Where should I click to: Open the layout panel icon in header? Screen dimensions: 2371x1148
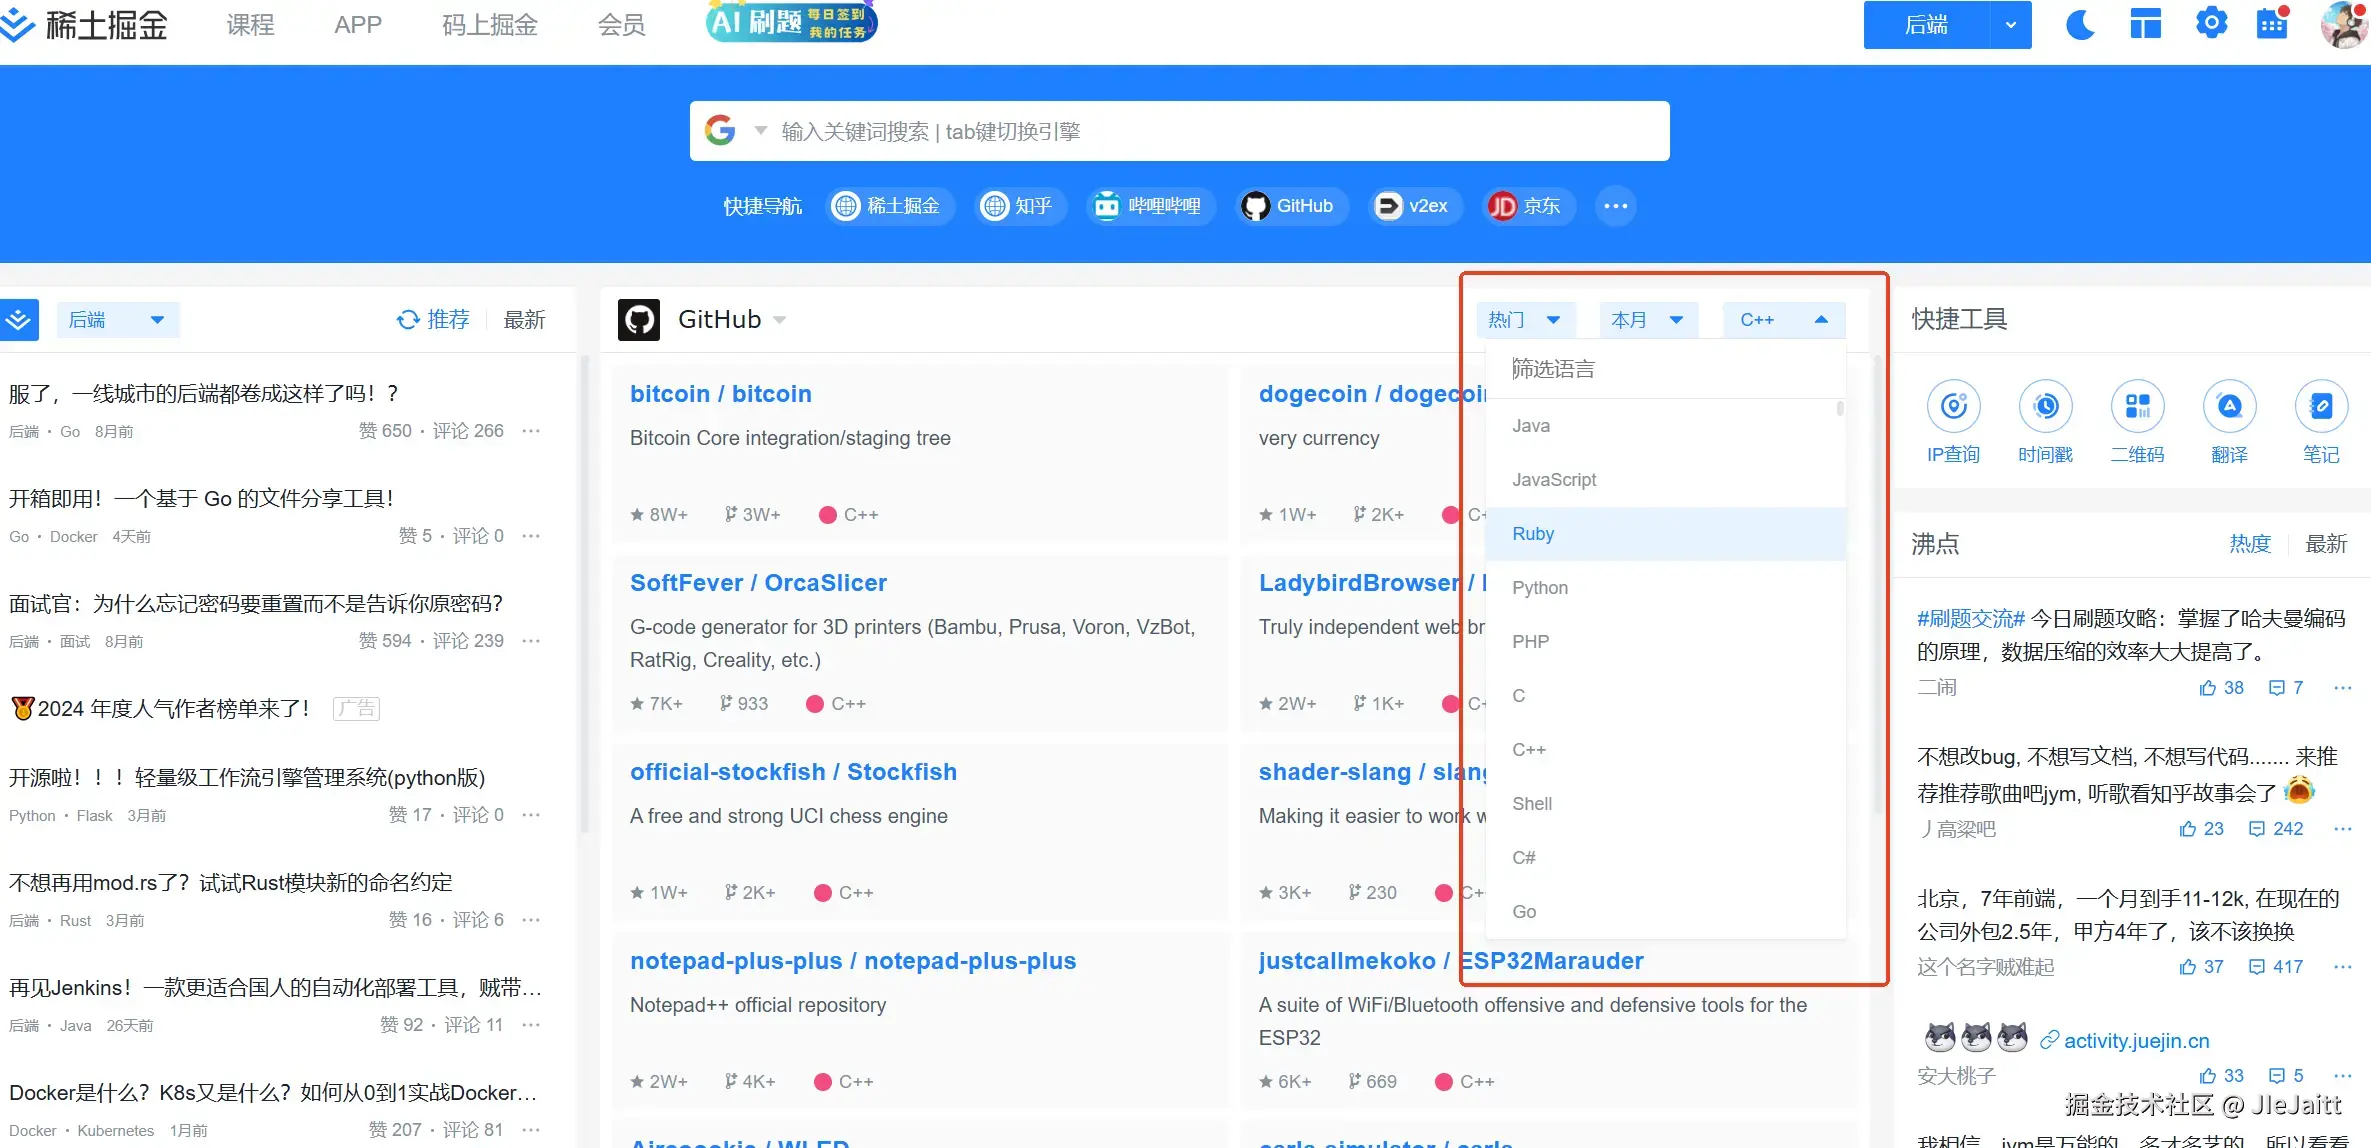click(2145, 24)
